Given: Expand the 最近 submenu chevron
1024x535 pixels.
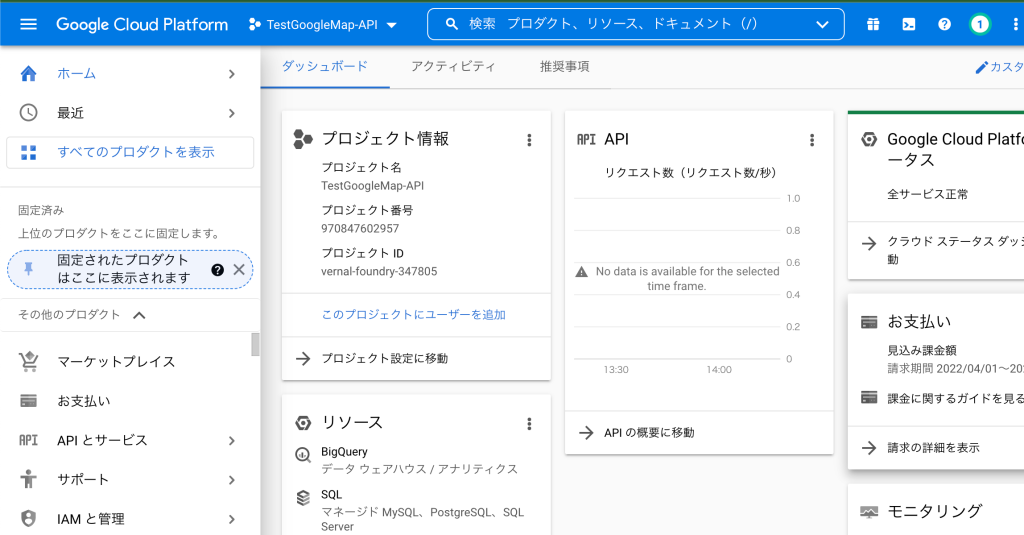Looking at the screenshot, I should [x=232, y=113].
